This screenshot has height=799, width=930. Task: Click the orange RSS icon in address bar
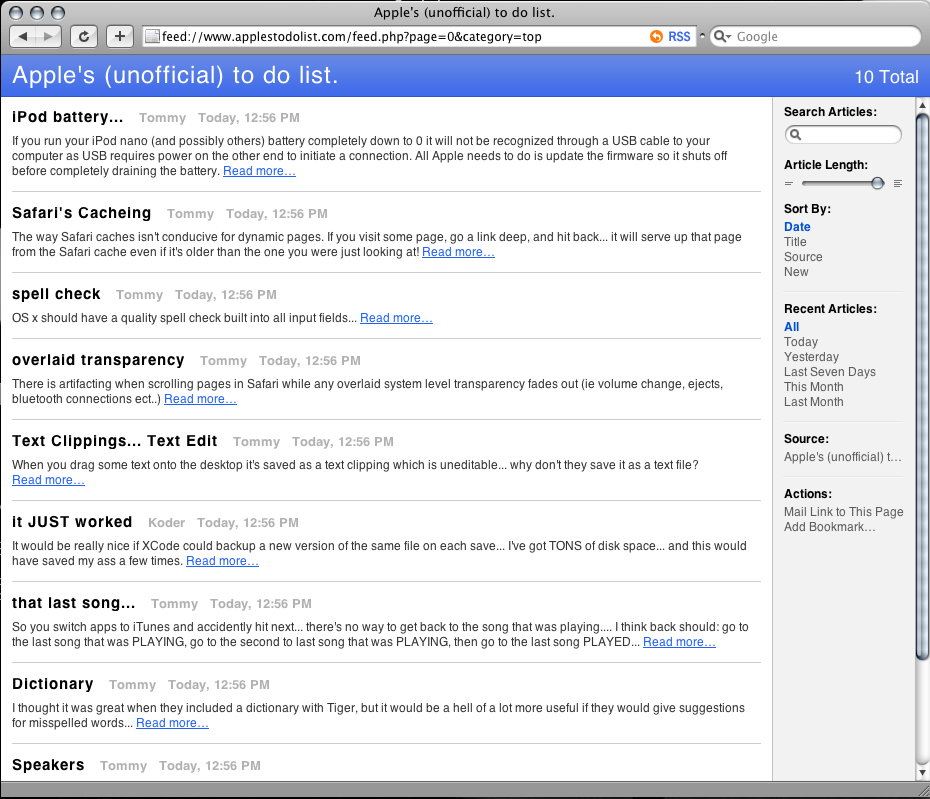point(656,36)
